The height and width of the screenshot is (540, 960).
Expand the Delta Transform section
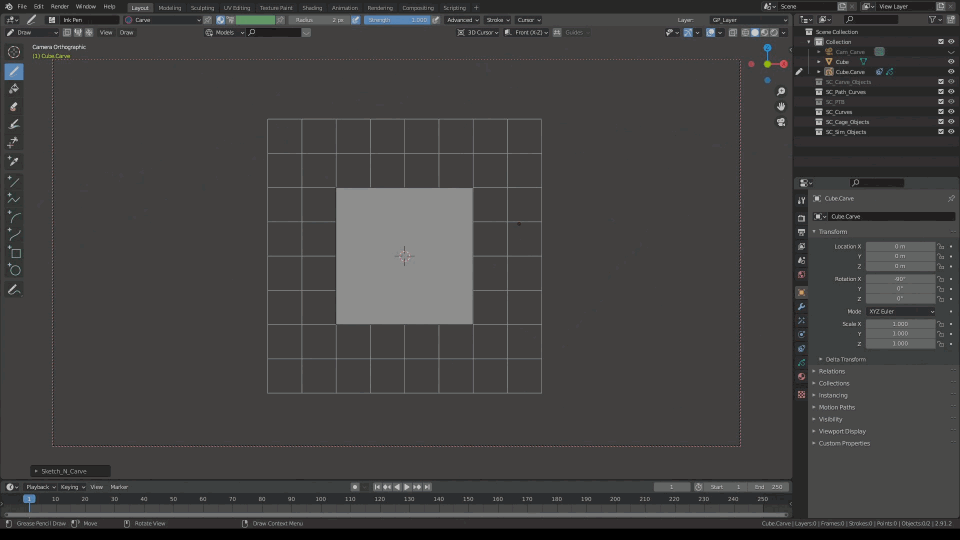pyautogui.click(x=845, y=359)
